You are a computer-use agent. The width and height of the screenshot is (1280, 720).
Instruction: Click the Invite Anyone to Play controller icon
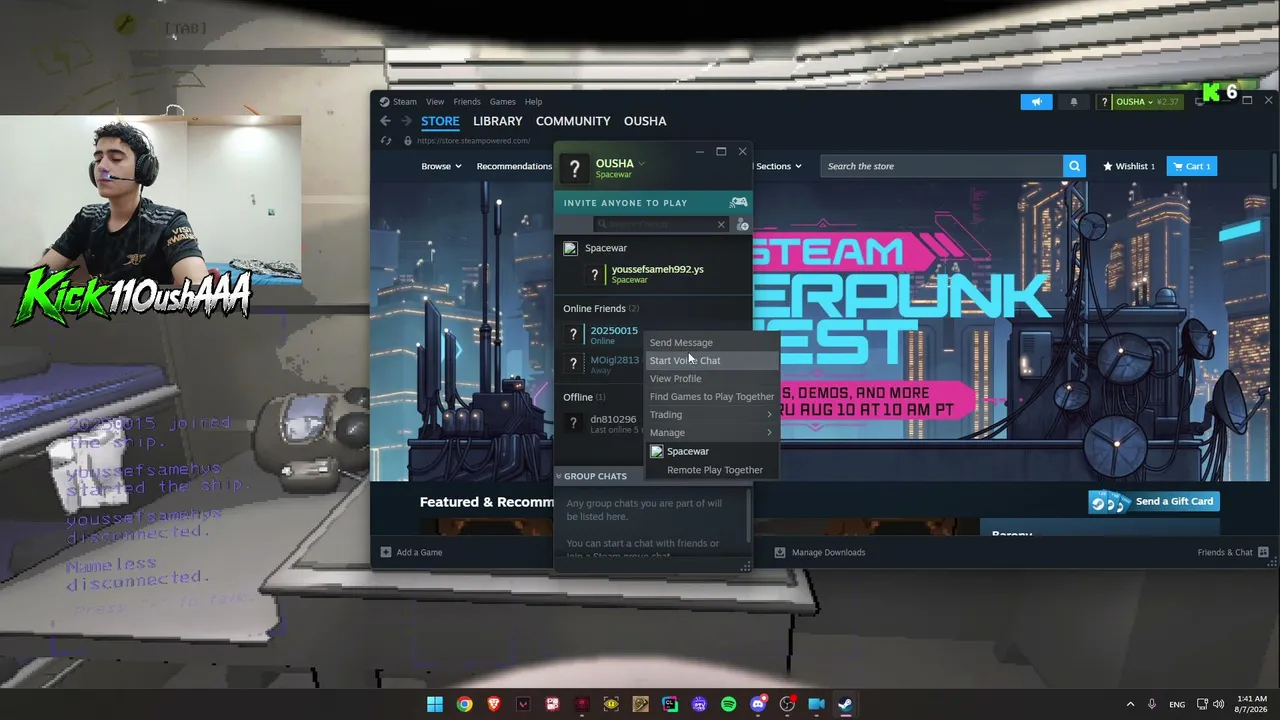(x=738, y=203)
